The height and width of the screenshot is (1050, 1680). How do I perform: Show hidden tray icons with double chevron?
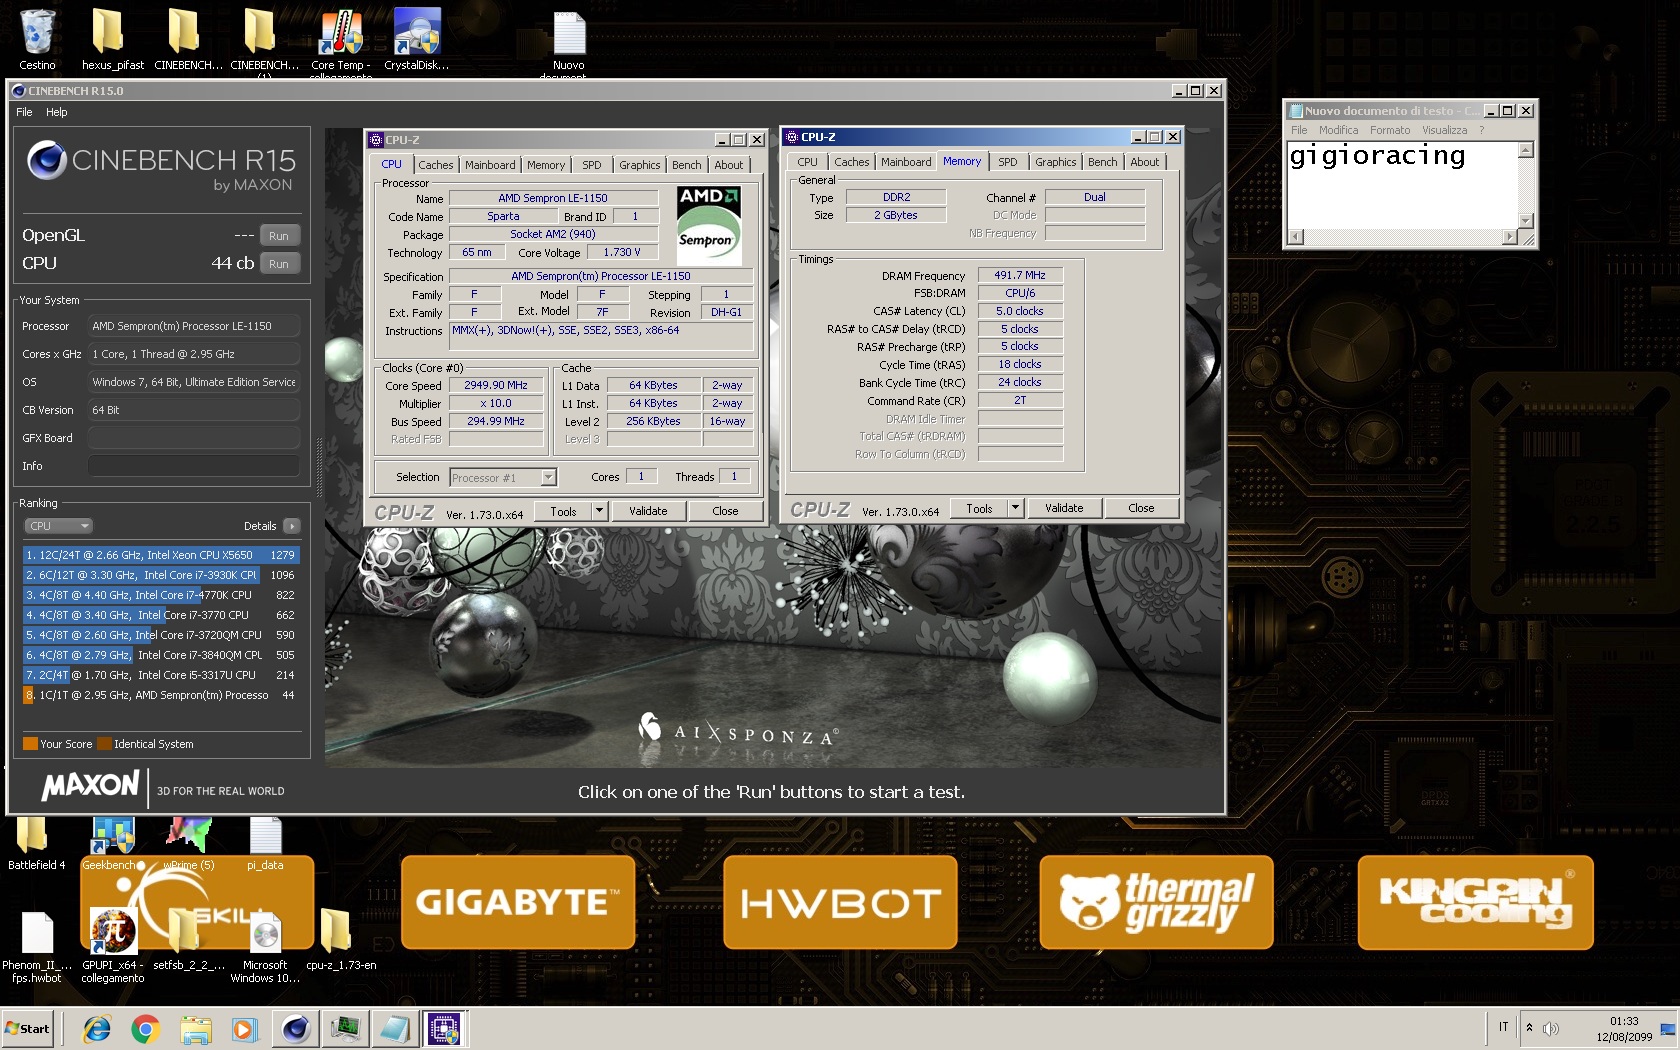[x=1529, y=1027]
